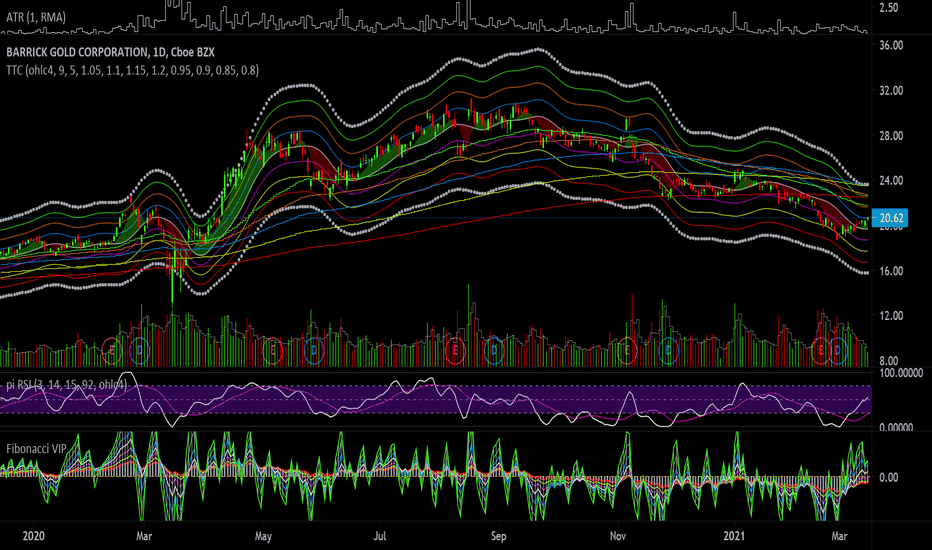Click the 12.00 price axis label
Viewport: 932px width, 550px height.
891,316
